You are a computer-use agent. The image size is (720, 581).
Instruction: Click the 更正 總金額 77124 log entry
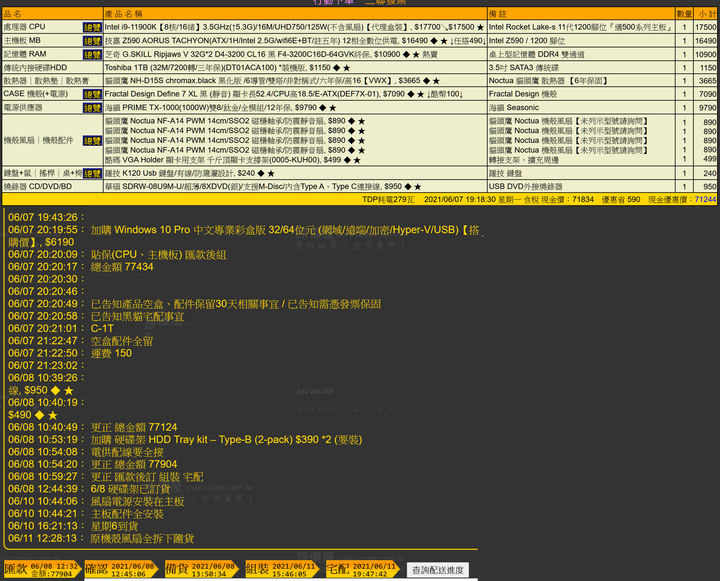pyautogui.click(x=134, y=427)
